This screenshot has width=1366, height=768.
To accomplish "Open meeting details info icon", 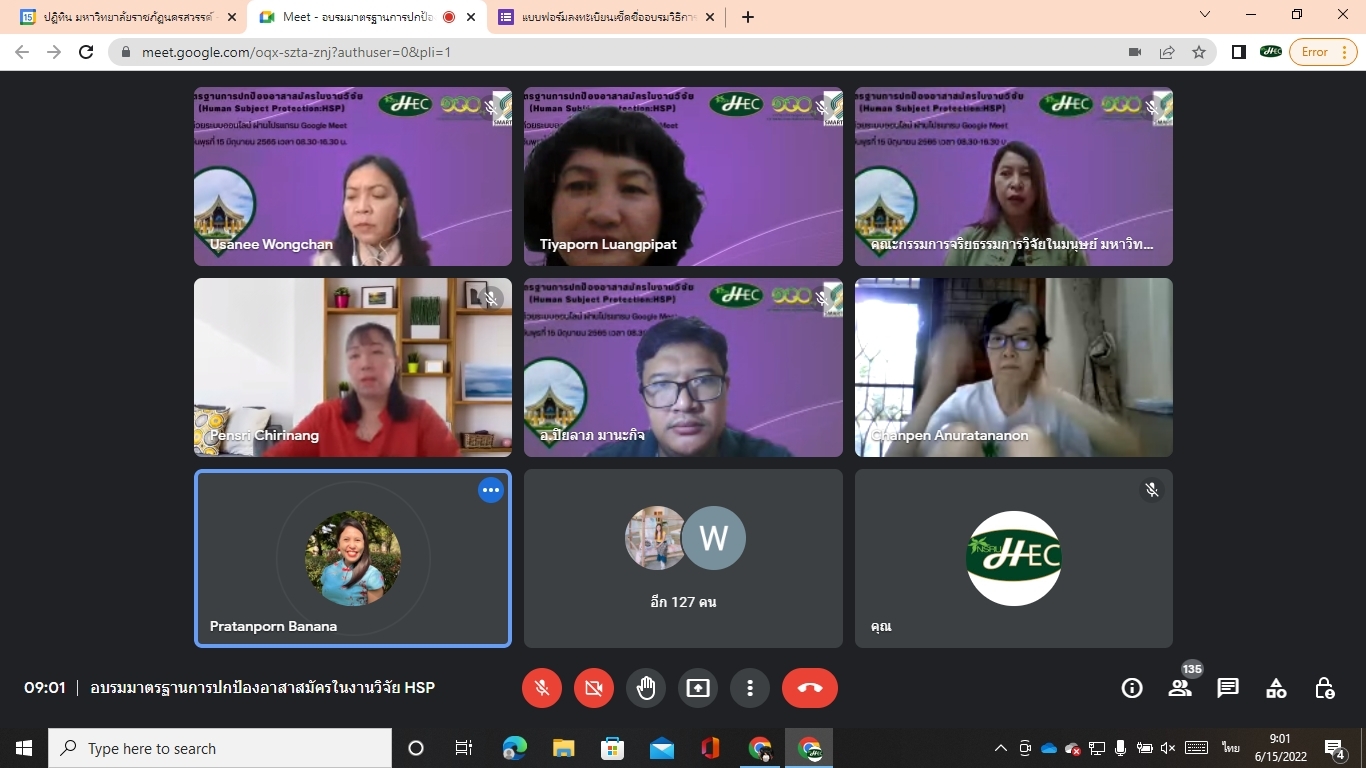I will (x=1132, y=688).
